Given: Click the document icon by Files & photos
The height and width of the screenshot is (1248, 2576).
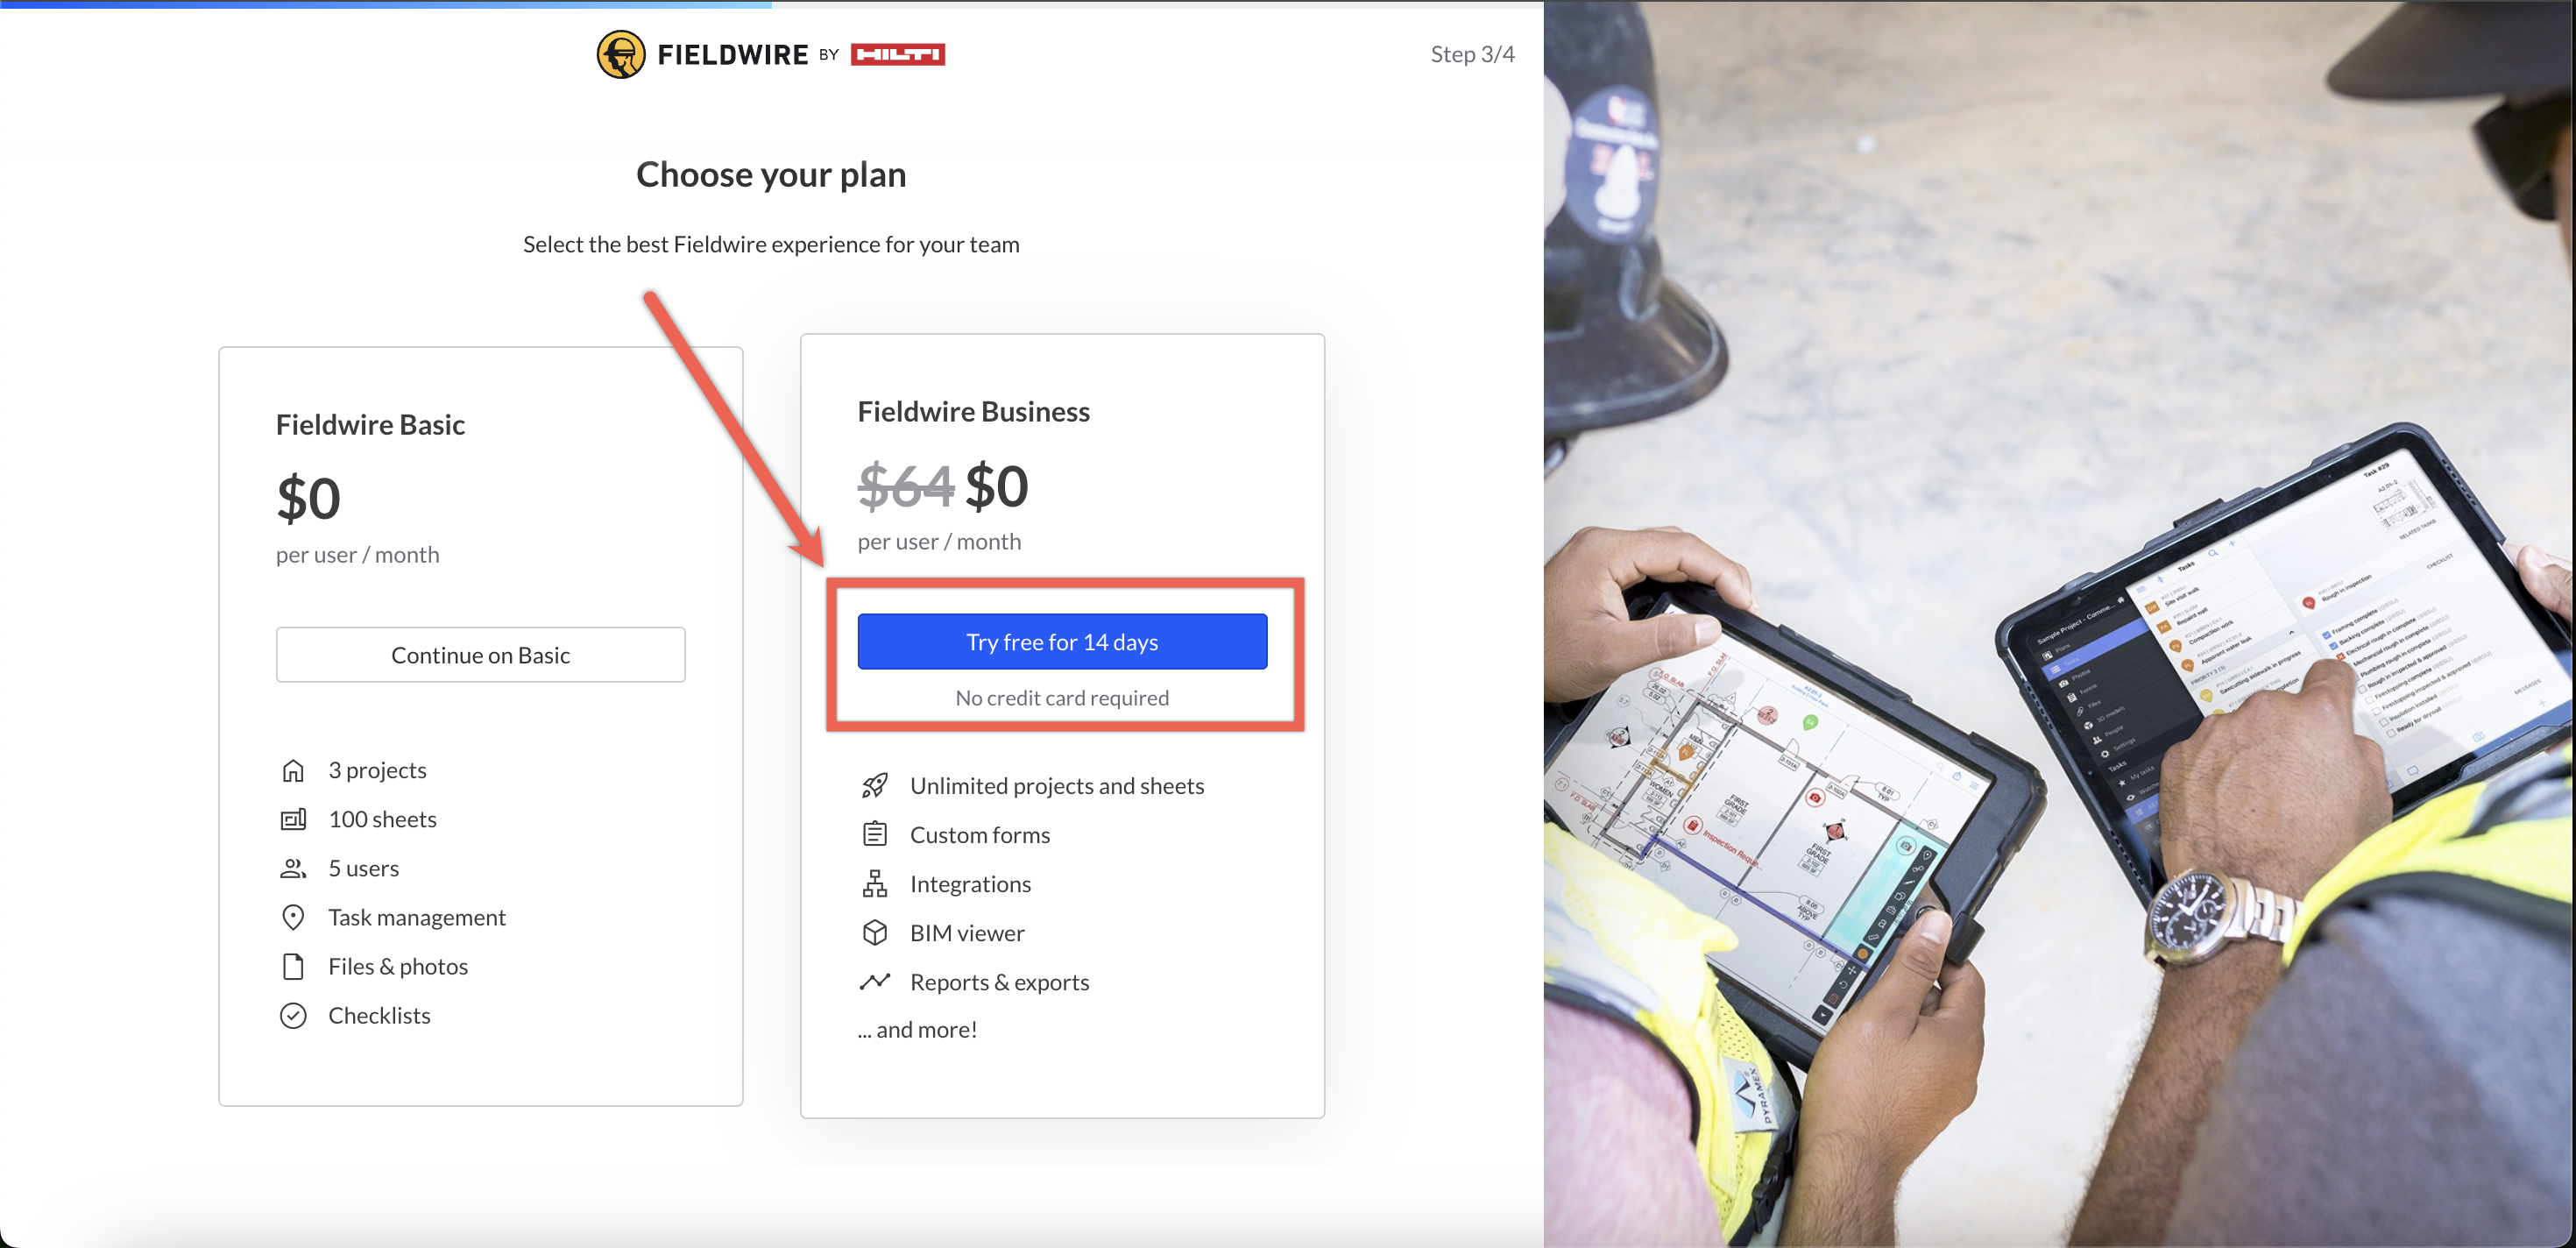Looking at the screenshot, I should point(293,966).
